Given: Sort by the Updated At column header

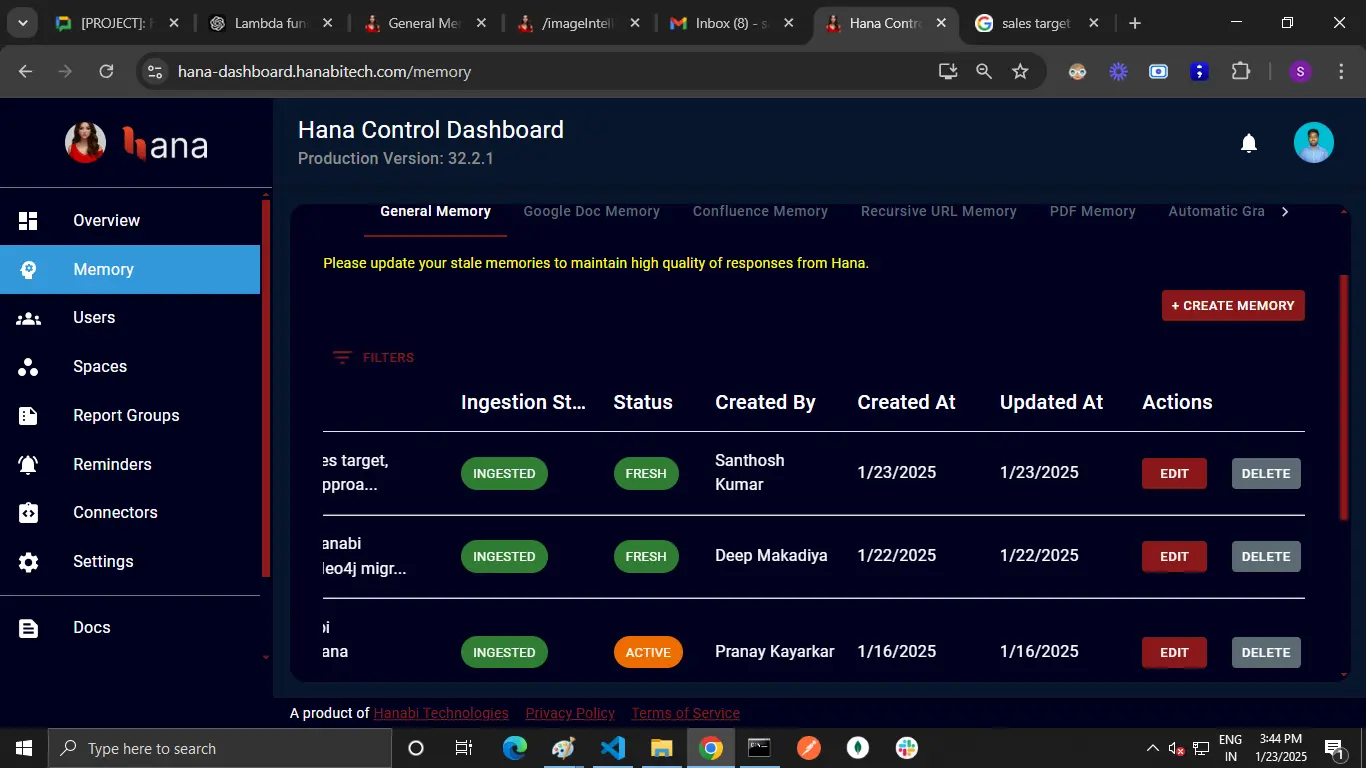Looking at the screenshot, I should 1051,402.
